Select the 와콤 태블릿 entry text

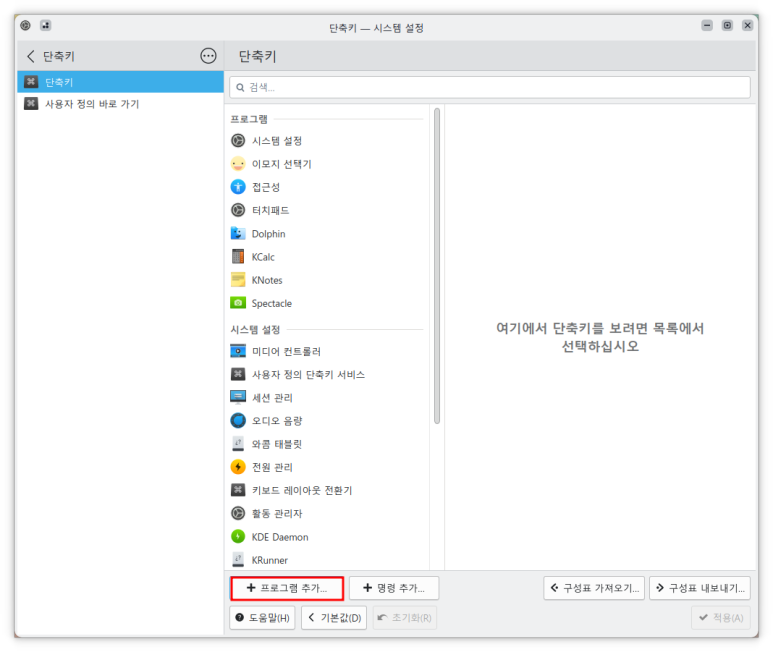pyautogui.click(x=277, y=444)
